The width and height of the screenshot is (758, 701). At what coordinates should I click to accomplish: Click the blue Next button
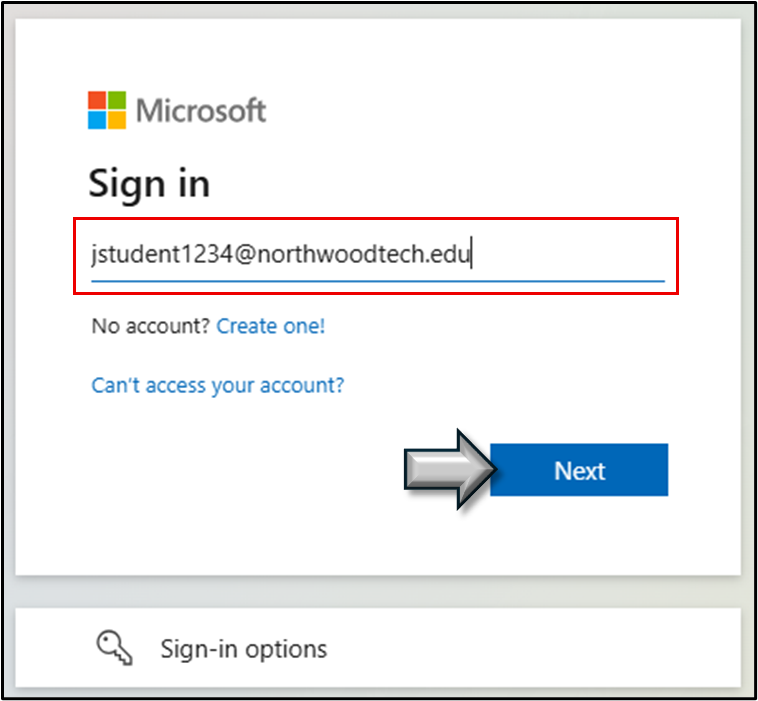tap(579, 469)
